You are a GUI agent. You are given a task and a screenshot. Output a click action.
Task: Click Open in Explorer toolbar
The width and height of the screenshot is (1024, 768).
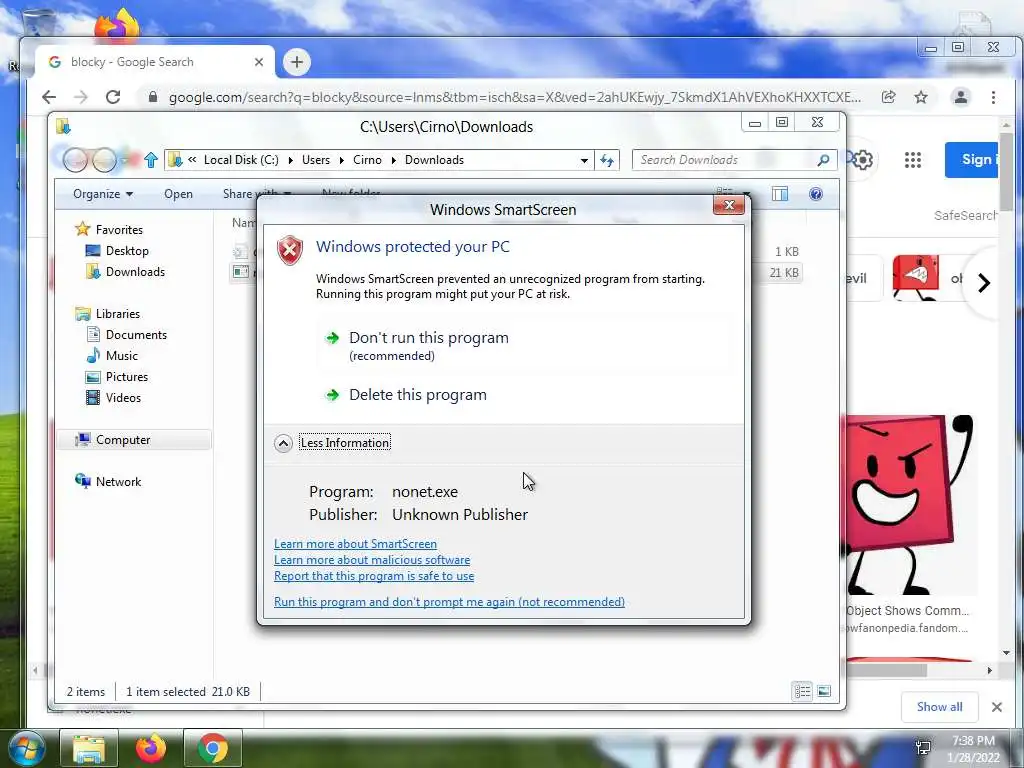click(x=178, y=194)
